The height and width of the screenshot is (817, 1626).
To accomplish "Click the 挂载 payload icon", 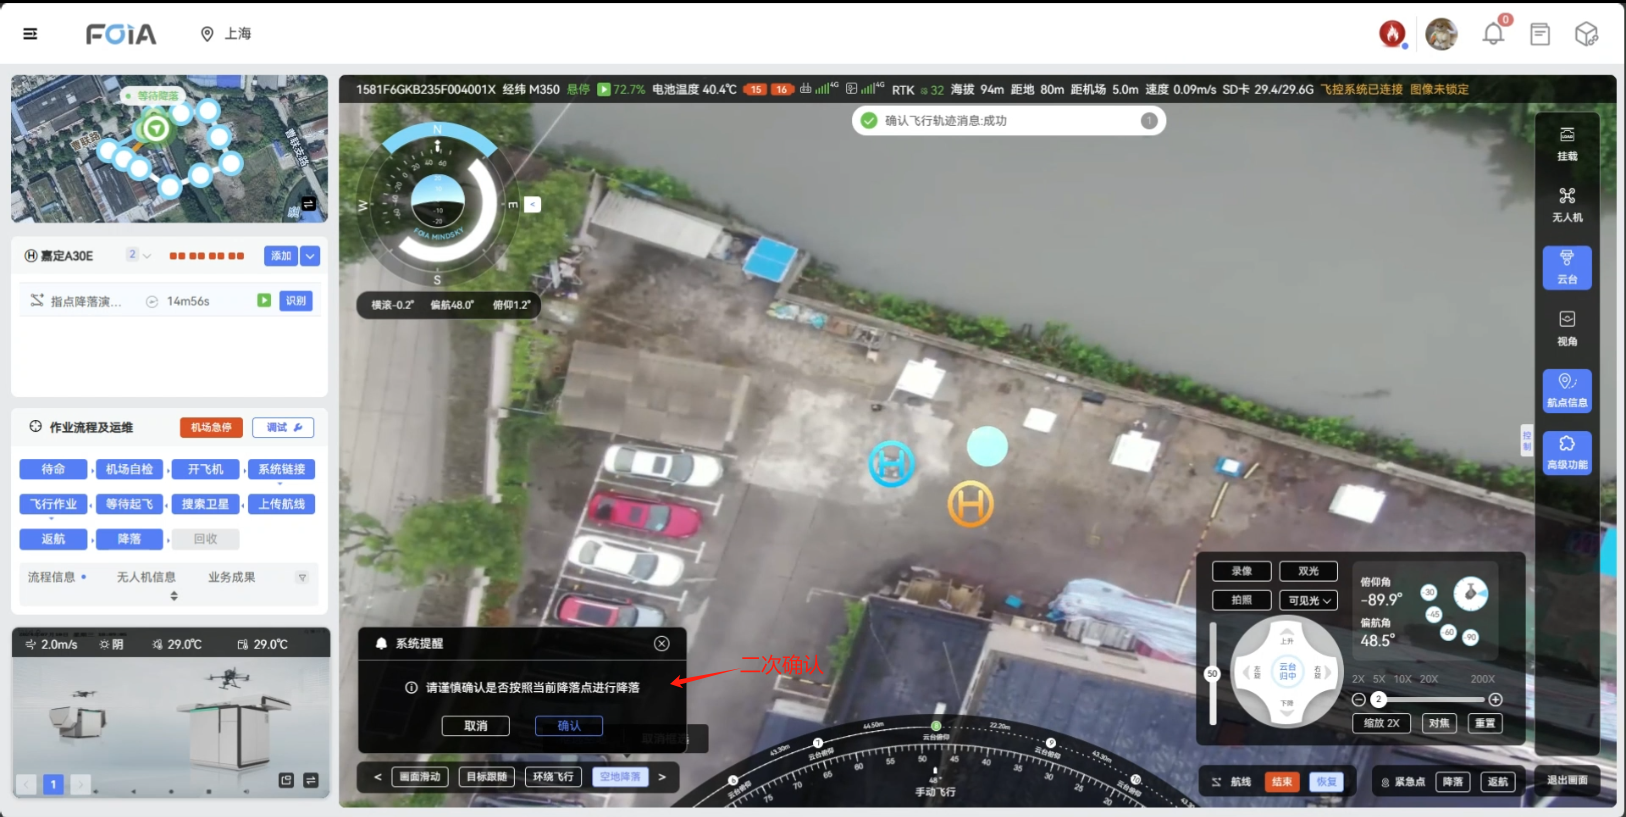I will [x=1566, y=143].
